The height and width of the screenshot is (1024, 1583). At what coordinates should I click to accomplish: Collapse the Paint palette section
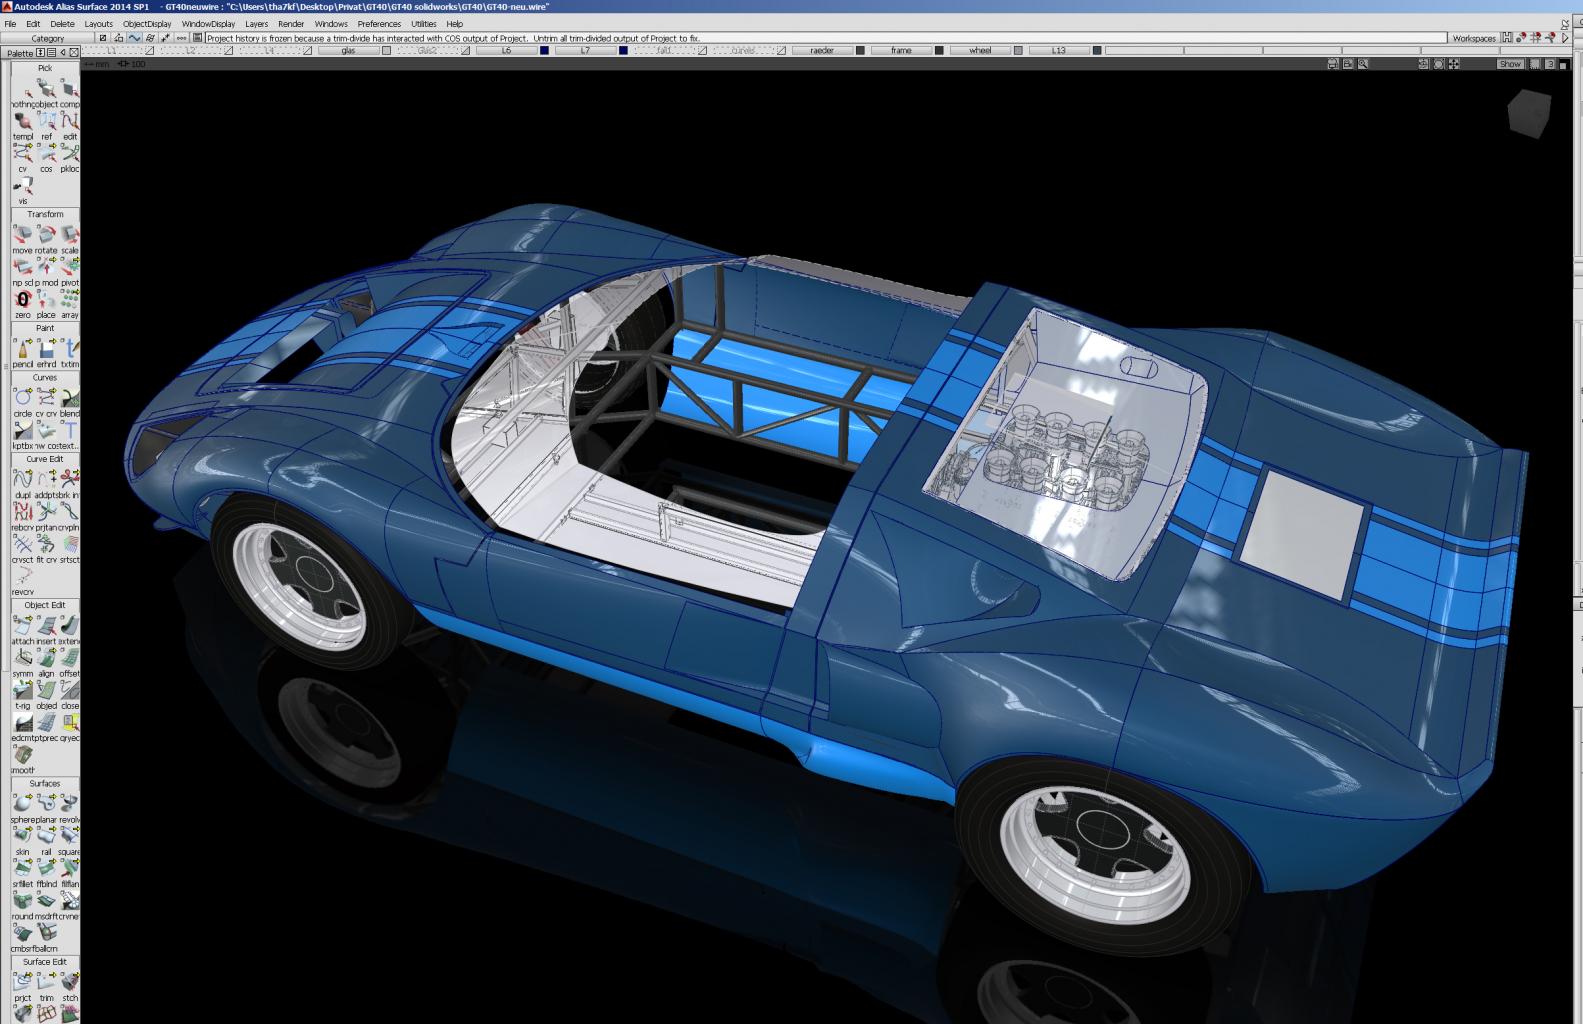45,328
